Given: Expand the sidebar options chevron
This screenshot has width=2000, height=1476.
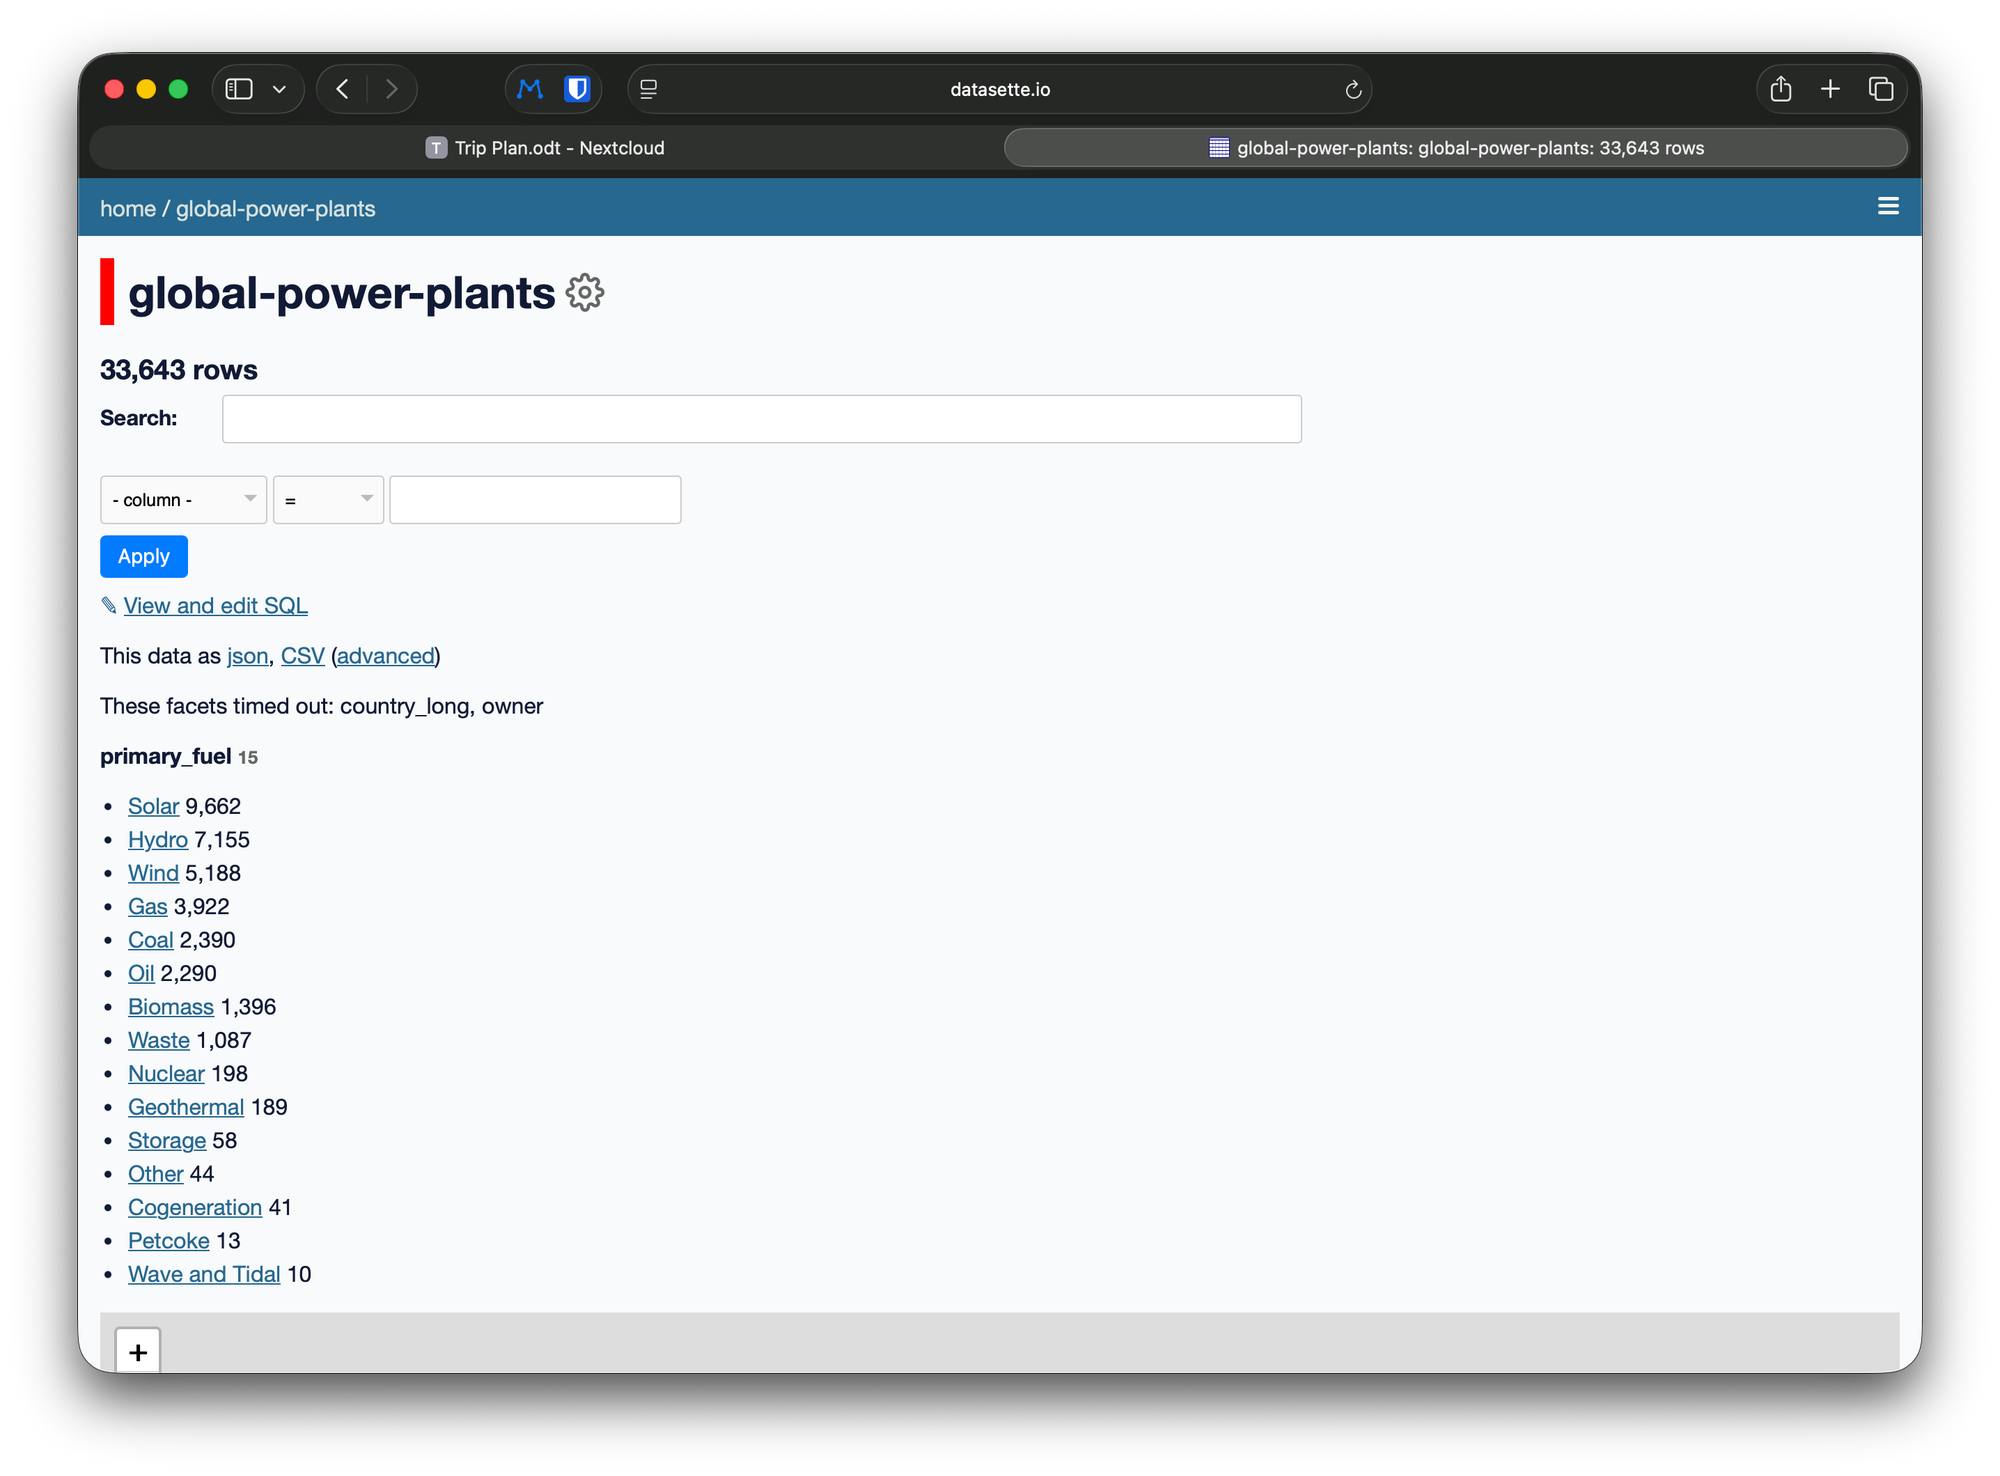Looking at the screenshot, I should pos(280,89).
